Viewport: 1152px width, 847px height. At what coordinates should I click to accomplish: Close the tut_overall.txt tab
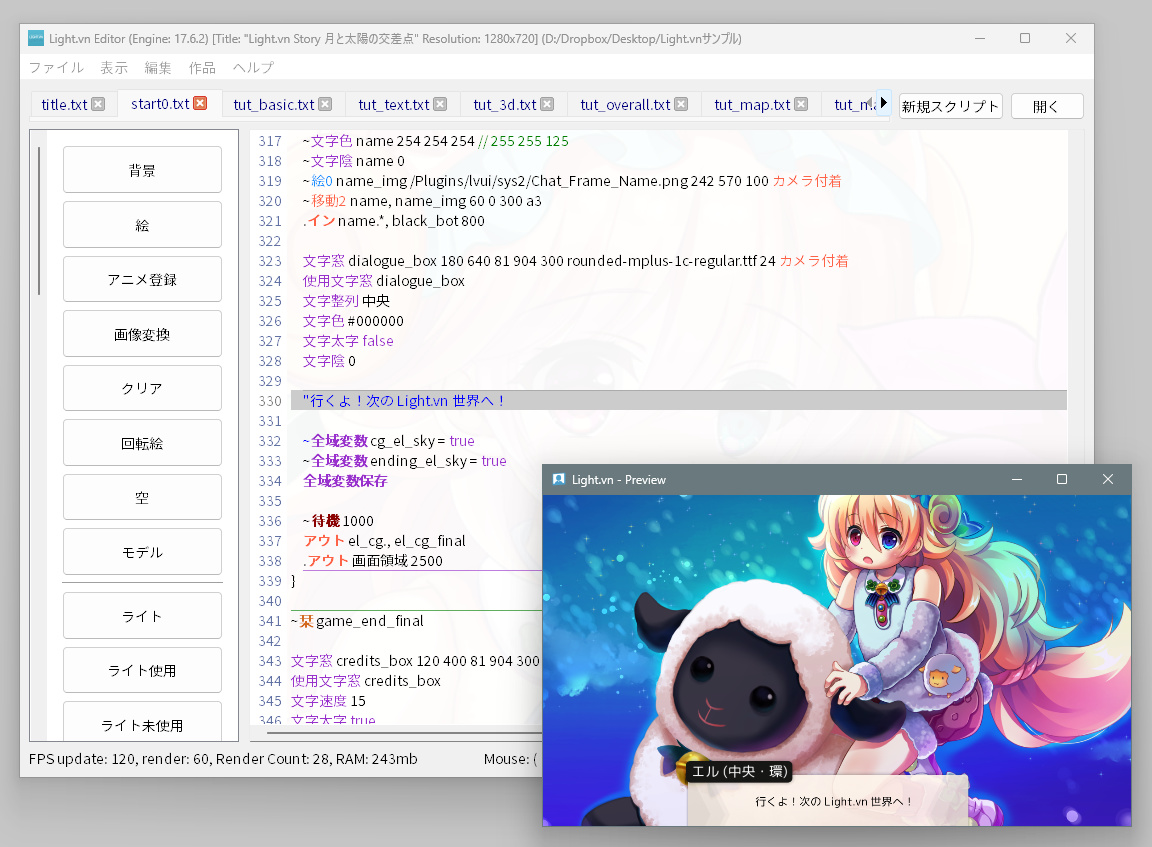681,104
